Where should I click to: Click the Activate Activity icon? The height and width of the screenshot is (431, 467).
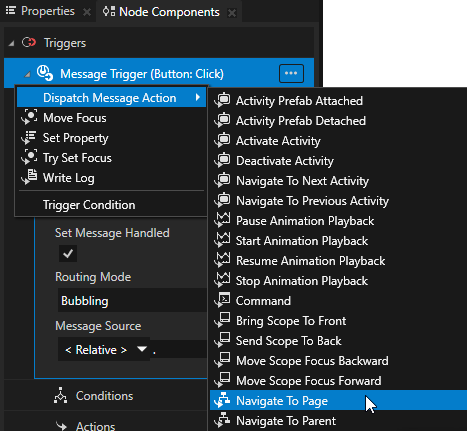pyautogui.click(x=222, y=140)
